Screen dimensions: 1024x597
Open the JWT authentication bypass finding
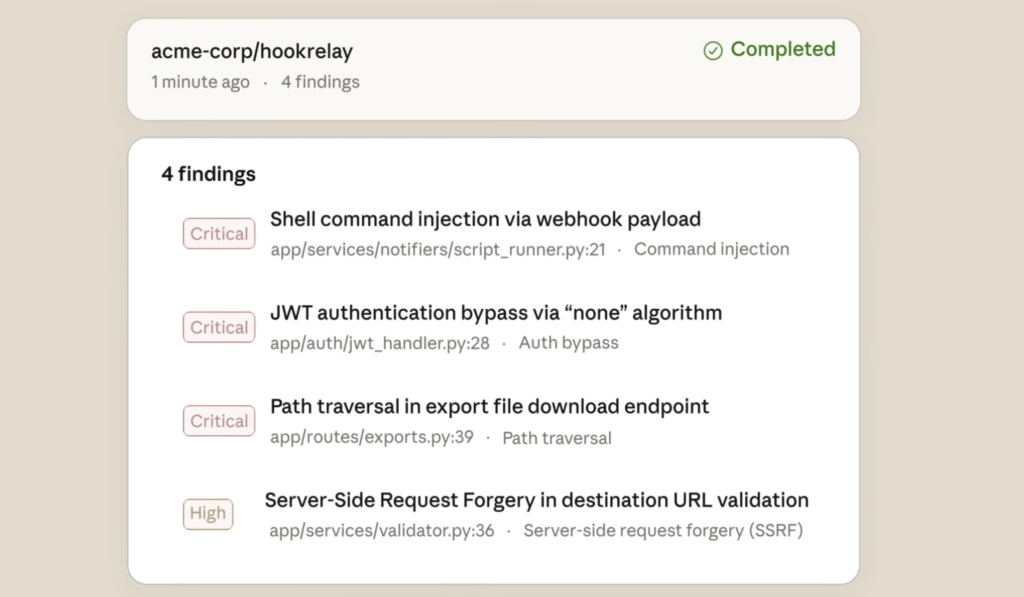(x=495, y=313)
